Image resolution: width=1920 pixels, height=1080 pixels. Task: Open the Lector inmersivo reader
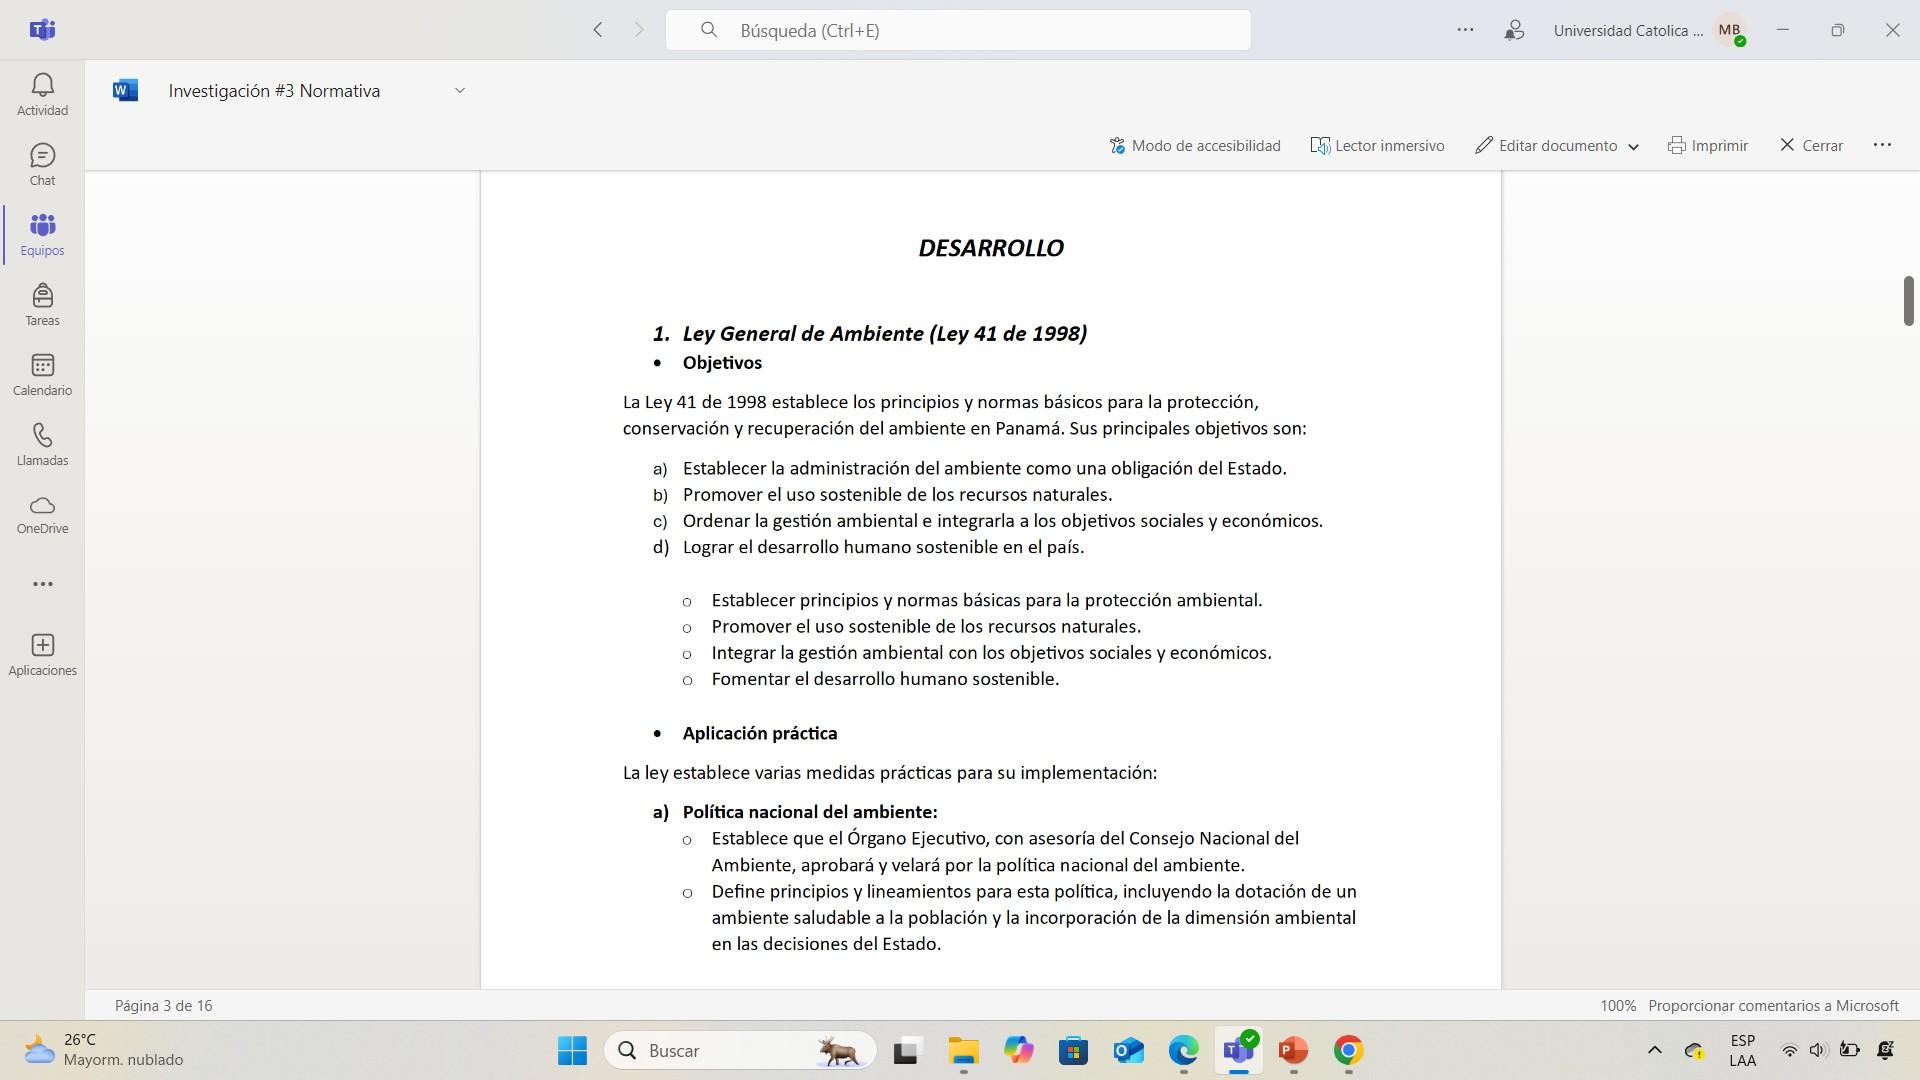point(1377,146)
